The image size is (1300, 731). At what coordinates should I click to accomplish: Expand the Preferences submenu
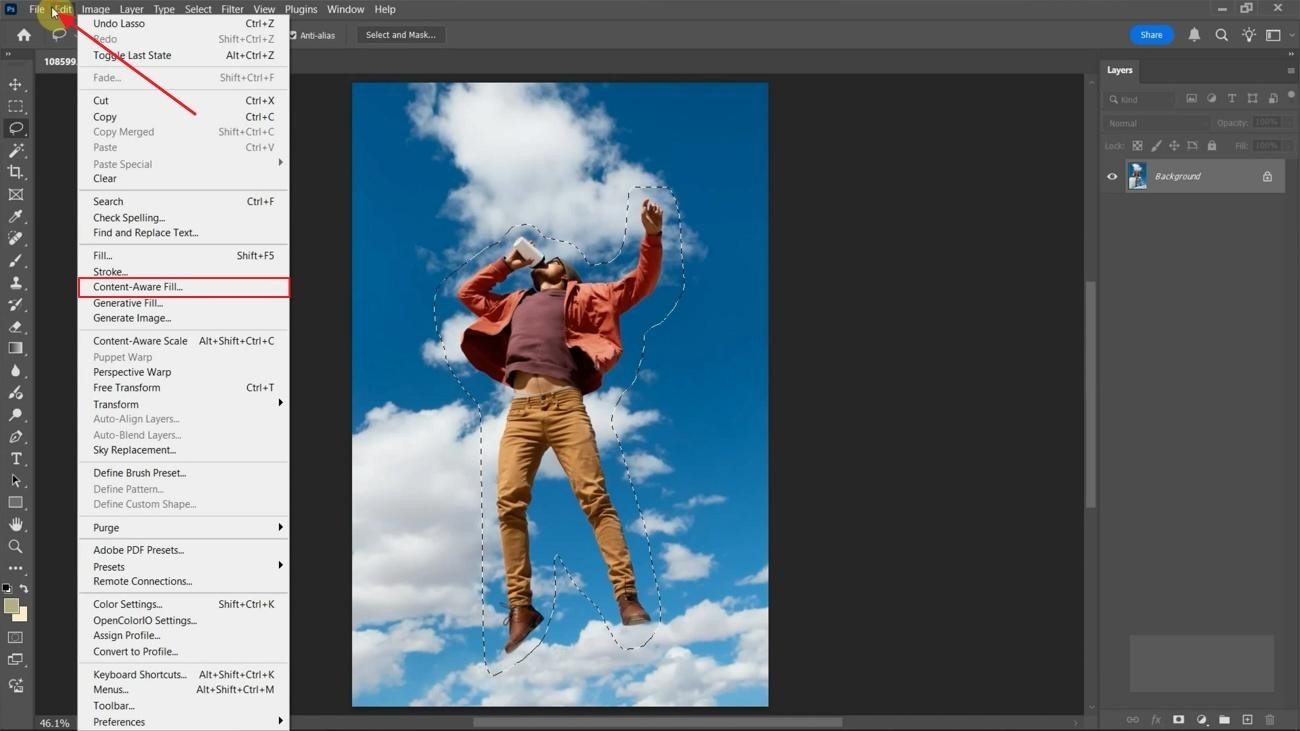coord(184,722)
